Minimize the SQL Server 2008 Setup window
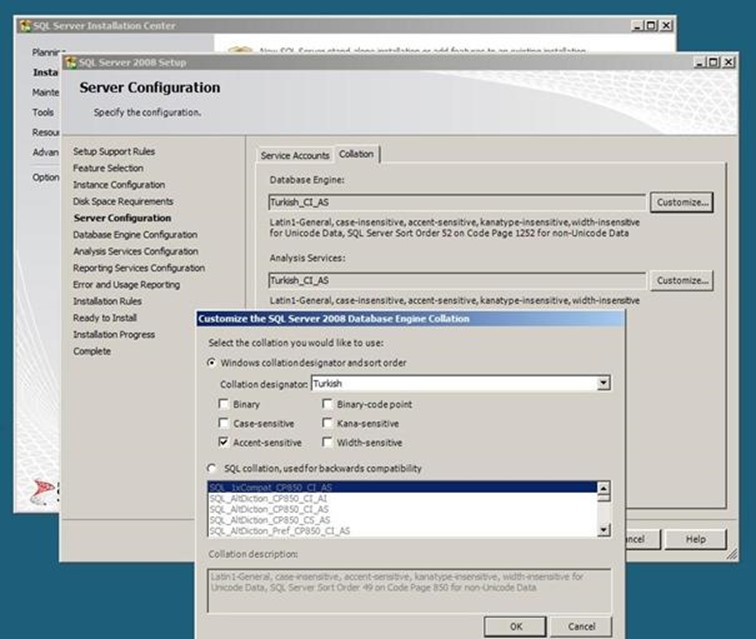 699,62
